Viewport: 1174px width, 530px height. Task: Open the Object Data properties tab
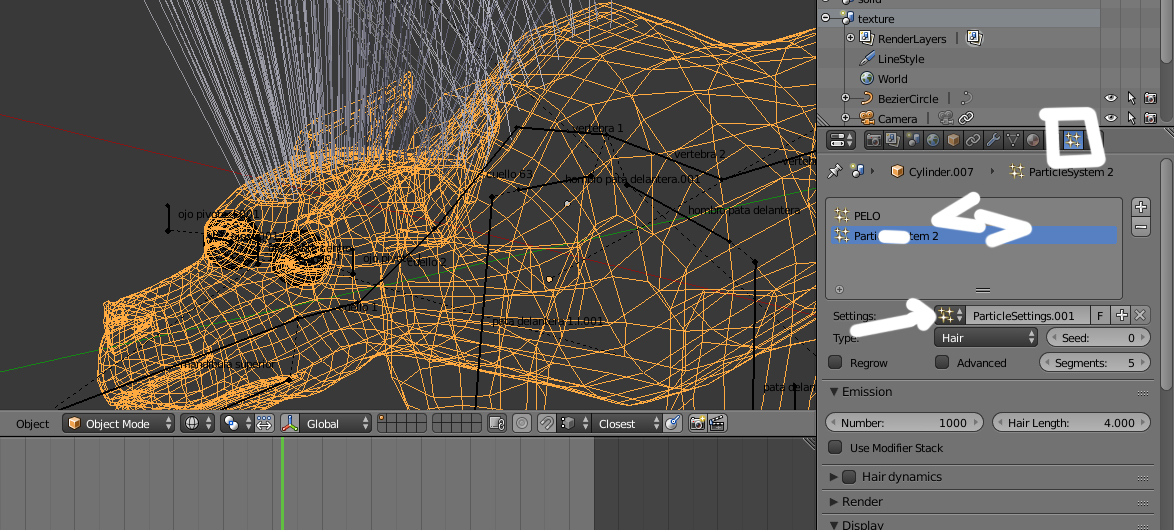[x=1014, y=139]
